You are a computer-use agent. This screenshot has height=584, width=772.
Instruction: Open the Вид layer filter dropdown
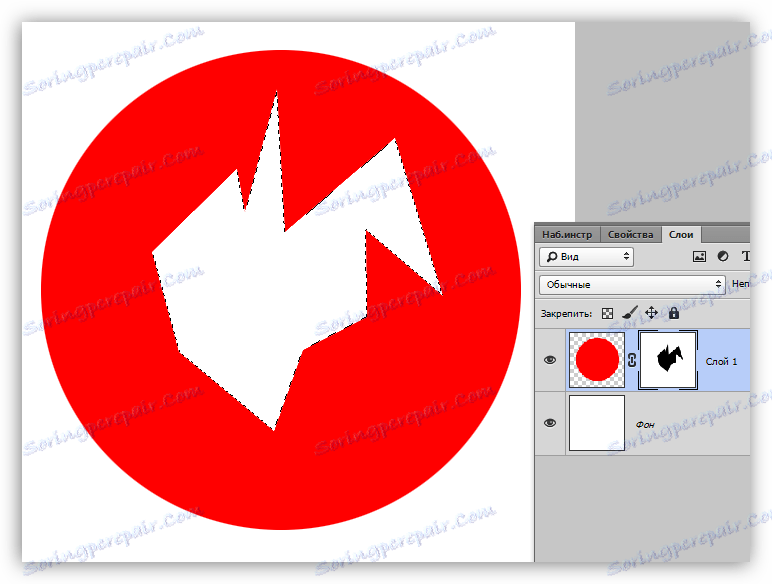pos(586,257)
